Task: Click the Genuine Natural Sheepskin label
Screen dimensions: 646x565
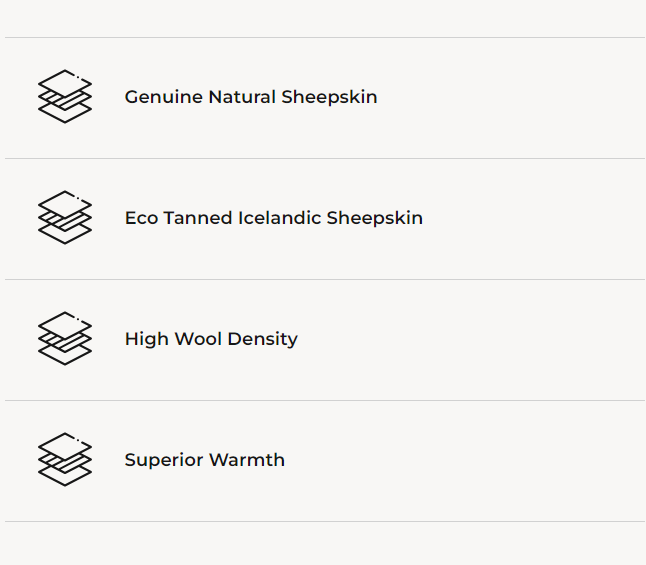Action: (251, 97)
